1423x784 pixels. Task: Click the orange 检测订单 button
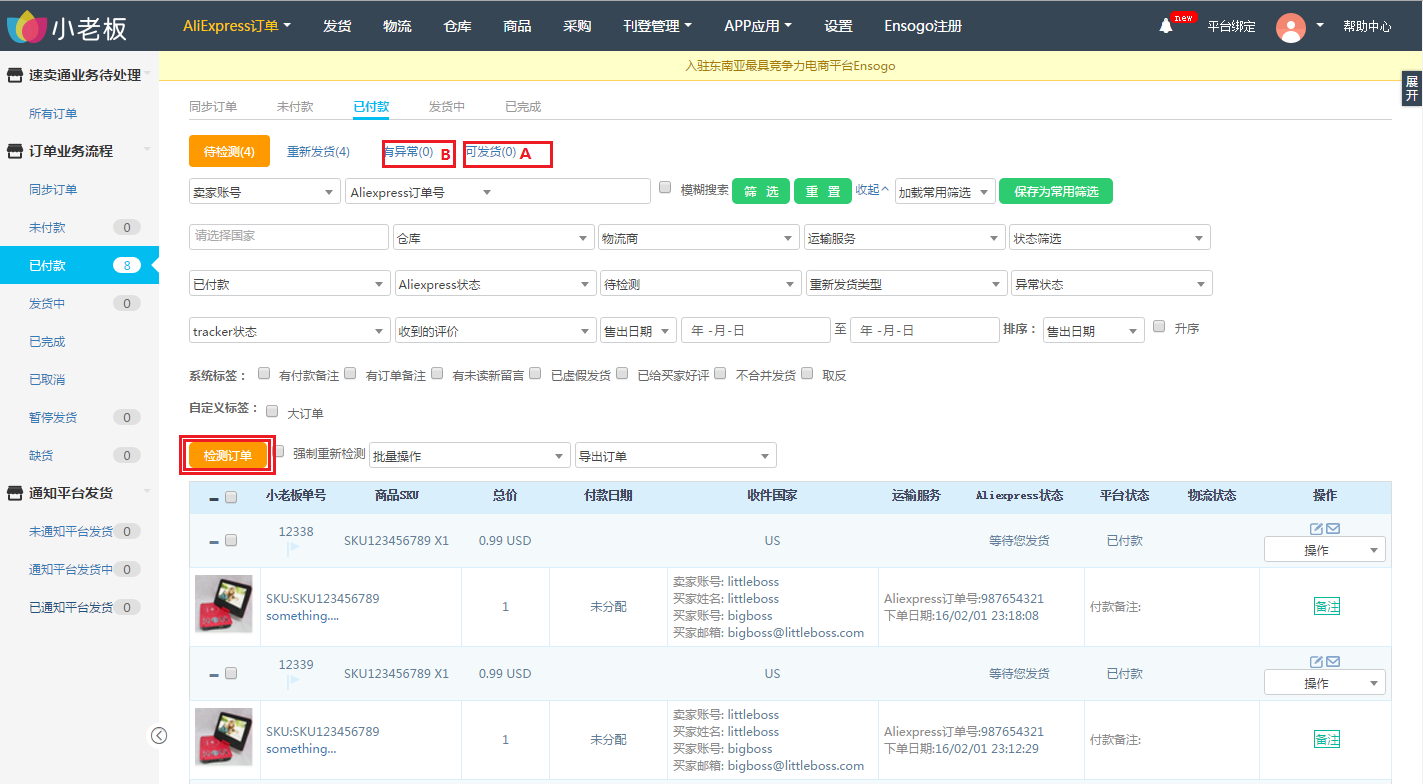click(x=228, y=456)
